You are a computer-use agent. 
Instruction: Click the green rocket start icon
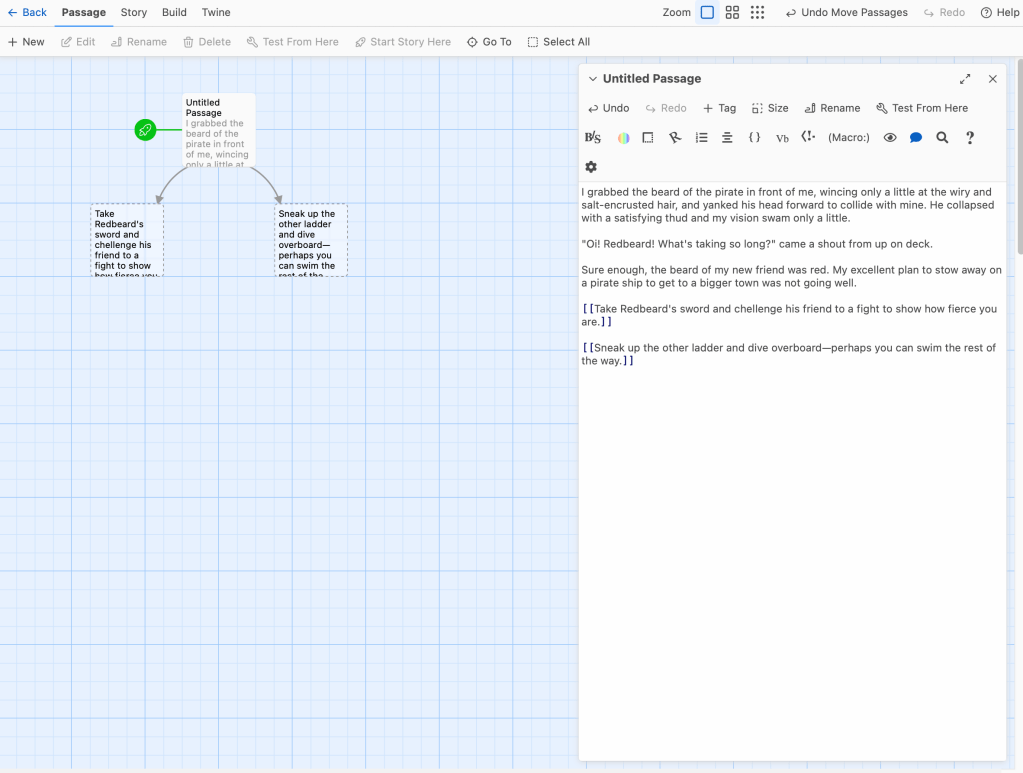[146, 129]
